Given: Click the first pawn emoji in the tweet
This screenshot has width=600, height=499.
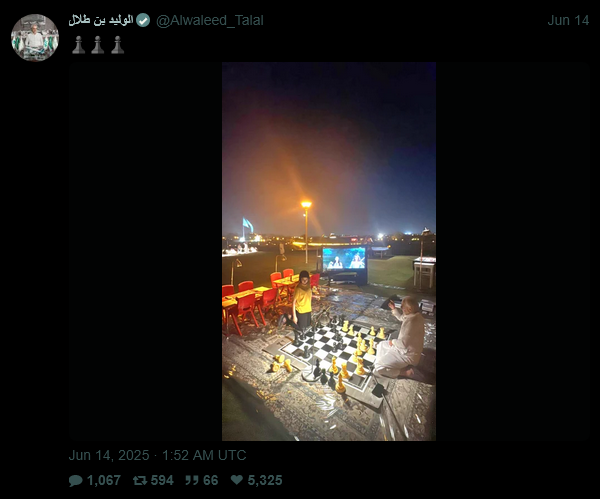Looking at the screenshot, I should click(78, 45).
